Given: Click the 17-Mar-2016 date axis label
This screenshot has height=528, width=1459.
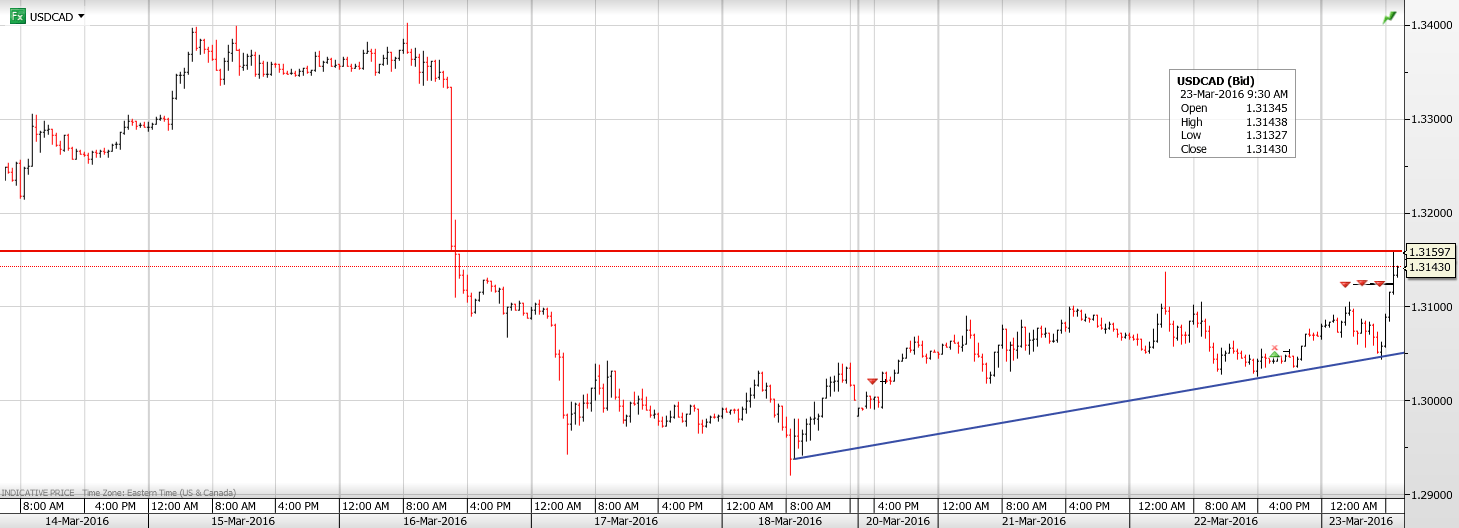Looking at the screenshot, I should pyautogui.click(x=625, y=521).
